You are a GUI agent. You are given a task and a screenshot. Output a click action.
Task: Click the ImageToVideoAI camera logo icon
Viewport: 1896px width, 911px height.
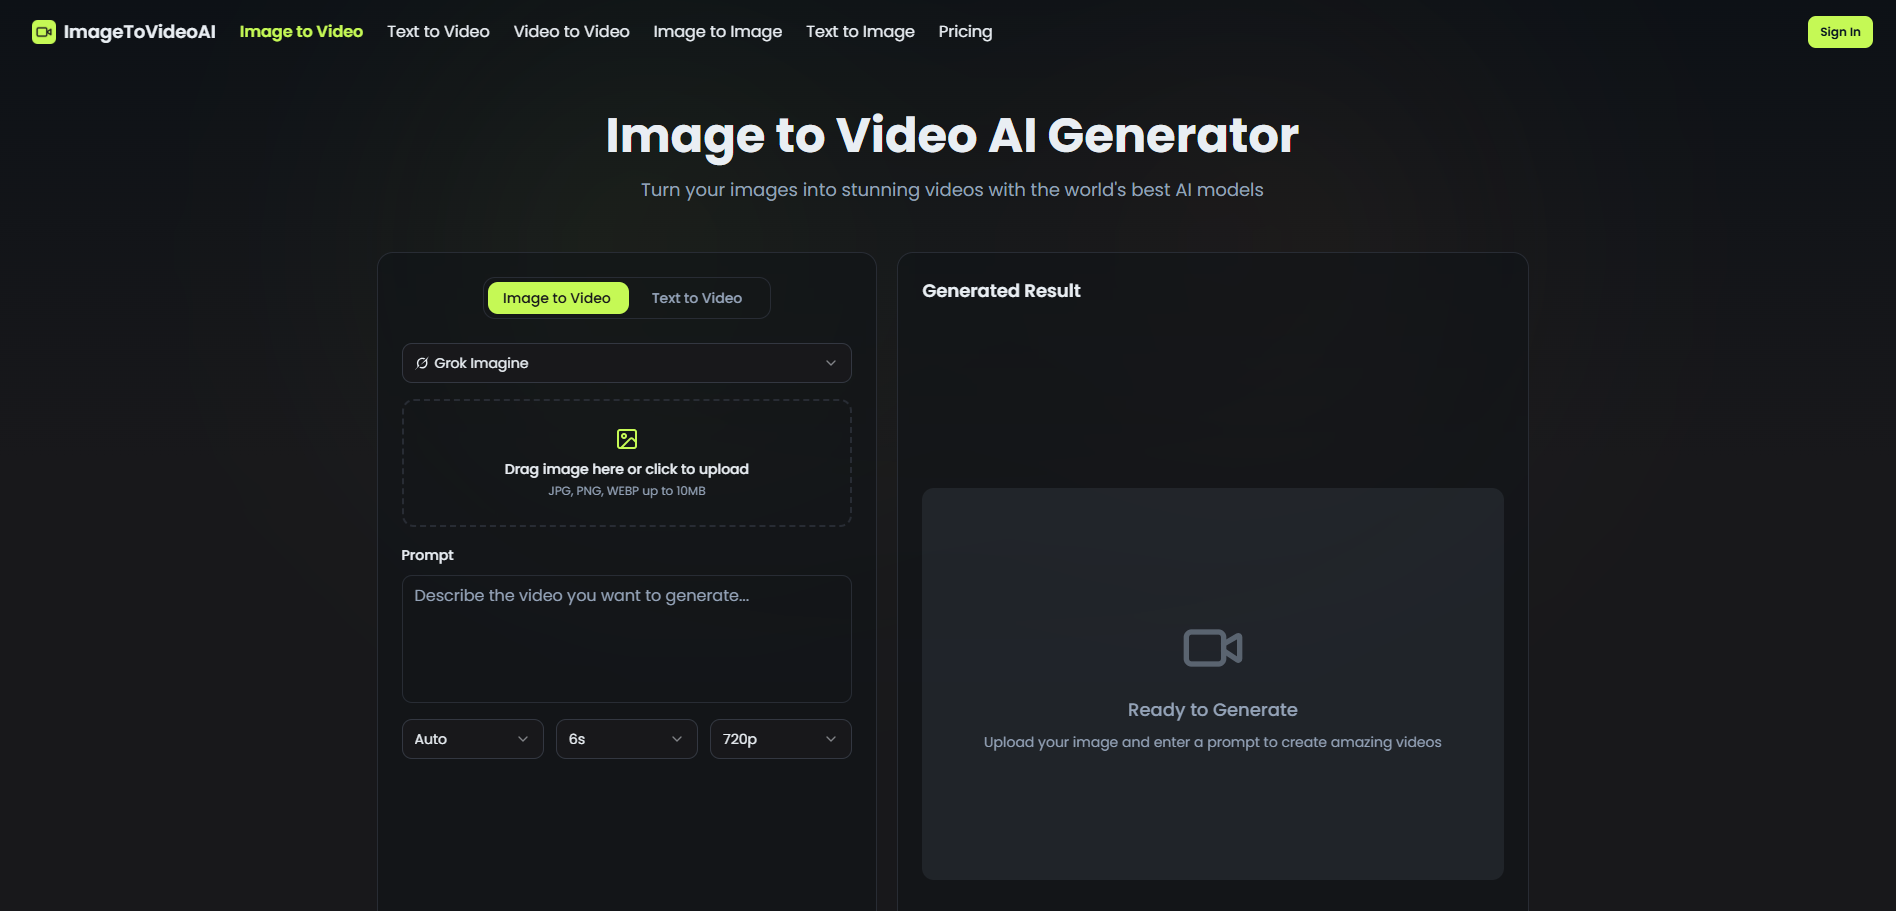tap(44, 31)
